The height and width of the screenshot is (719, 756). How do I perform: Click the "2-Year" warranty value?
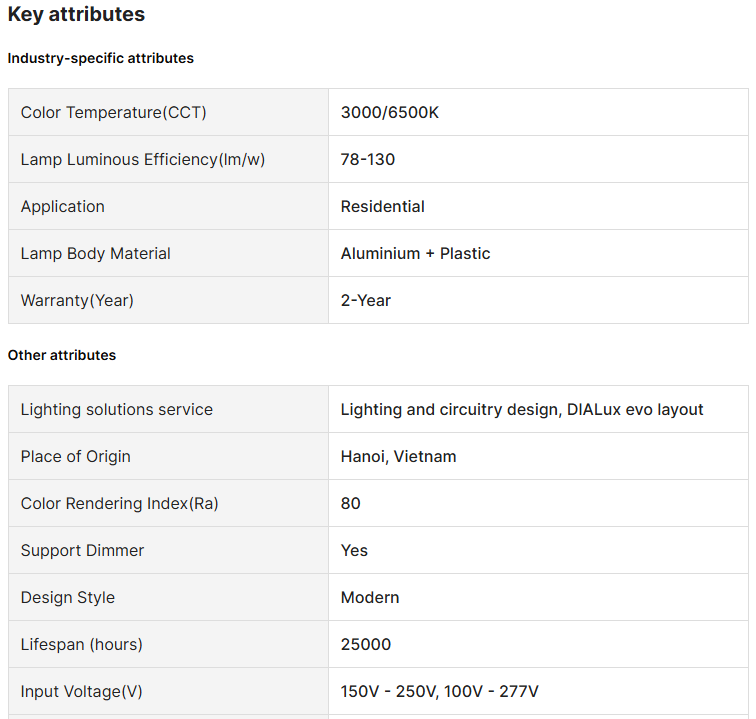pos(366,301)
